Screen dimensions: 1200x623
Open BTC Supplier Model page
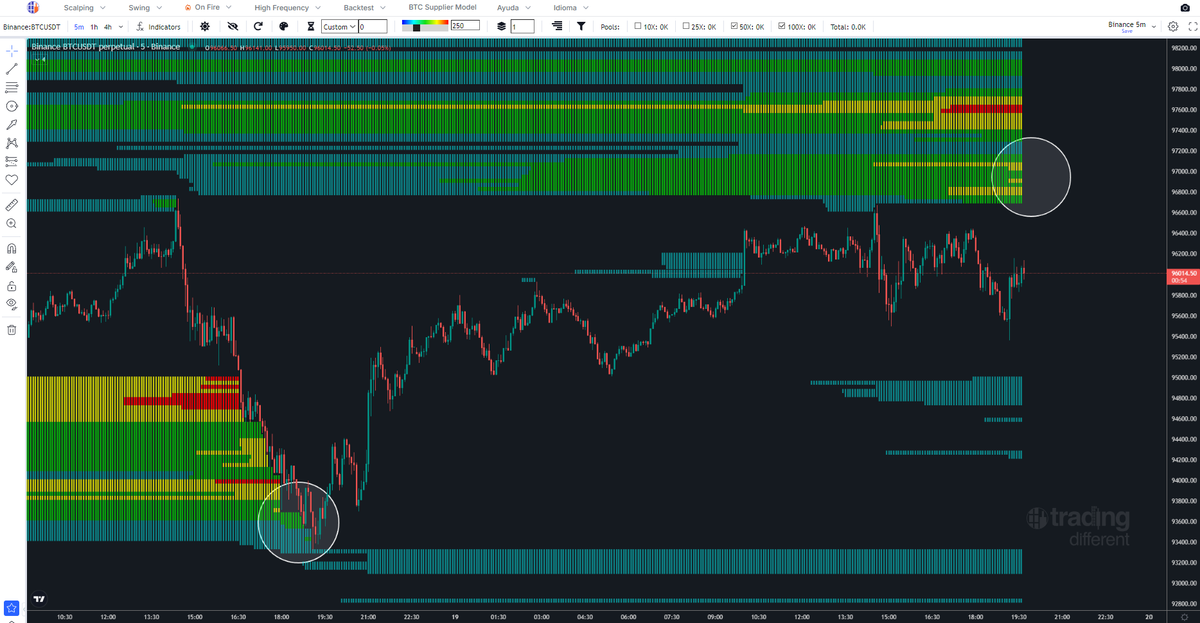pyautogui.click(x=442, y=8)
